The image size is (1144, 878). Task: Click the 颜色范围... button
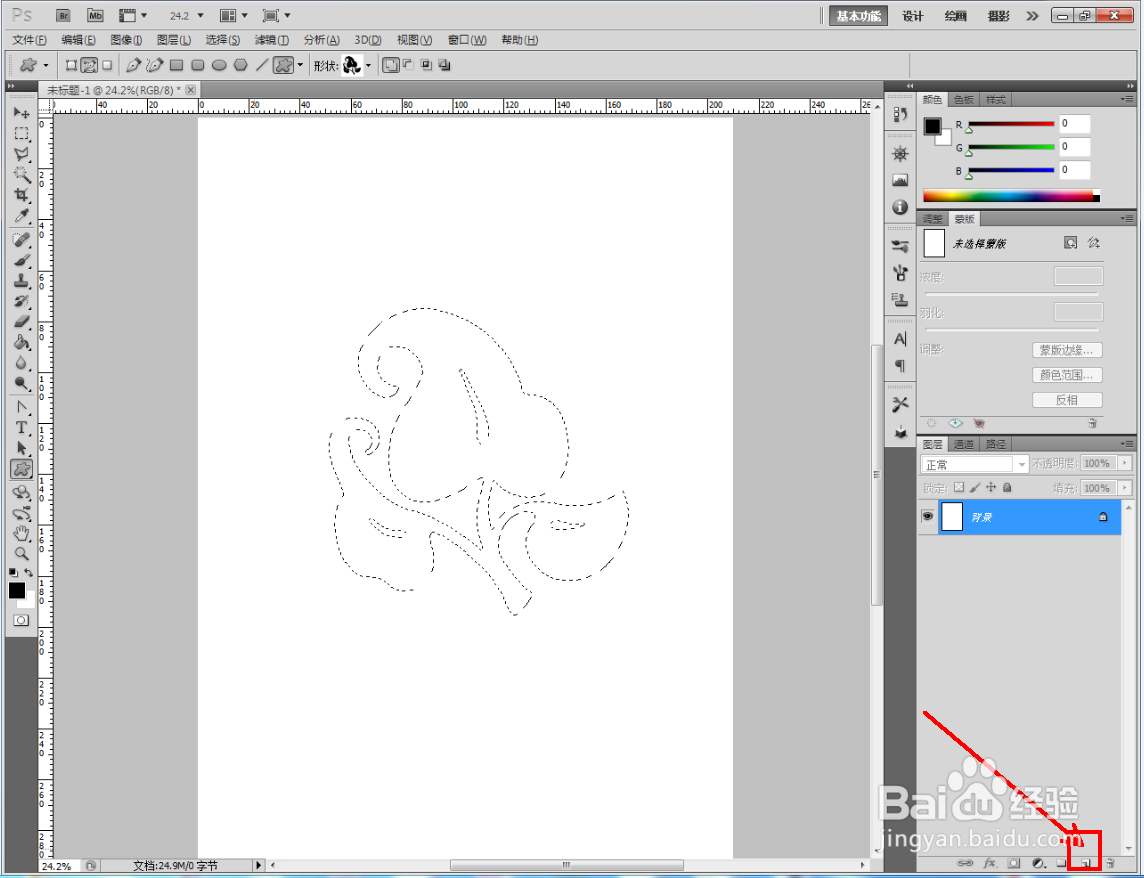pos(1067,375)
